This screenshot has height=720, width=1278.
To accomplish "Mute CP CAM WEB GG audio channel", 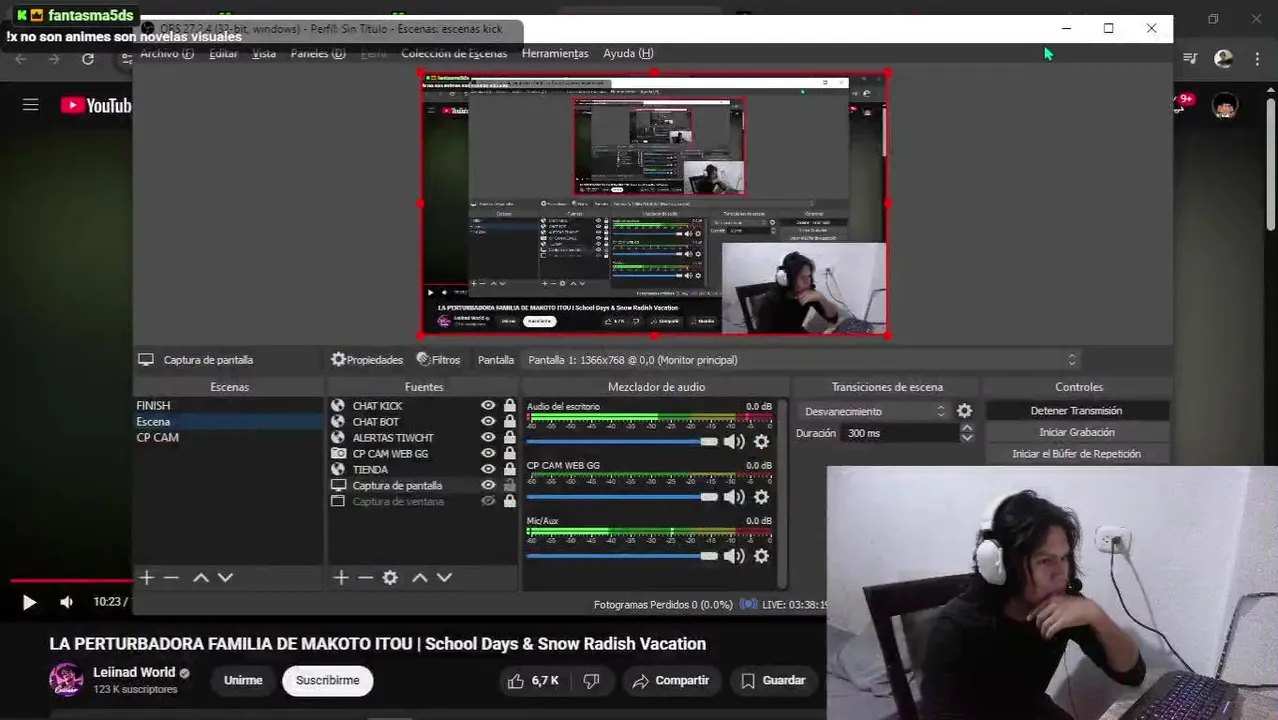I will pyautogui.click(x=734, y=497).
